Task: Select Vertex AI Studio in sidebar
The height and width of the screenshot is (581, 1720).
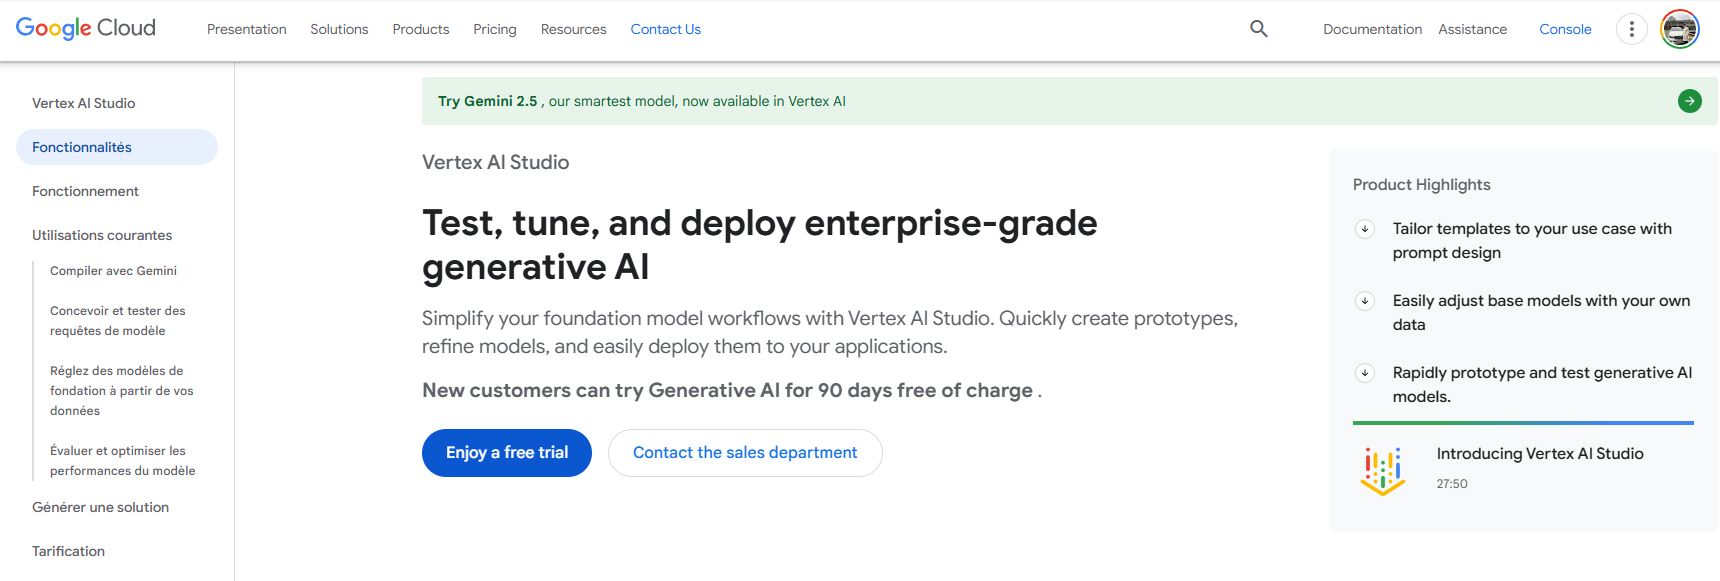Action: click(84, 103)
